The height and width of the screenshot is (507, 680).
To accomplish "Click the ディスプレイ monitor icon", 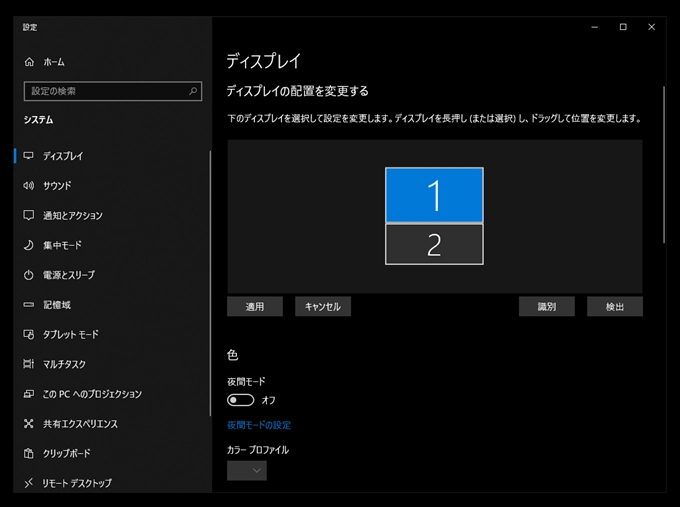I will click(29, 156).
